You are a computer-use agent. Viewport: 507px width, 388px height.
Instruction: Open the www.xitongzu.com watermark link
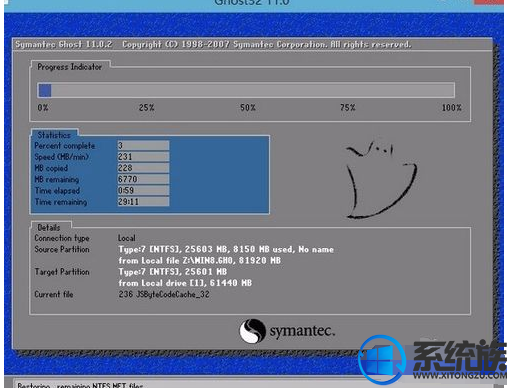click(459, 376)
